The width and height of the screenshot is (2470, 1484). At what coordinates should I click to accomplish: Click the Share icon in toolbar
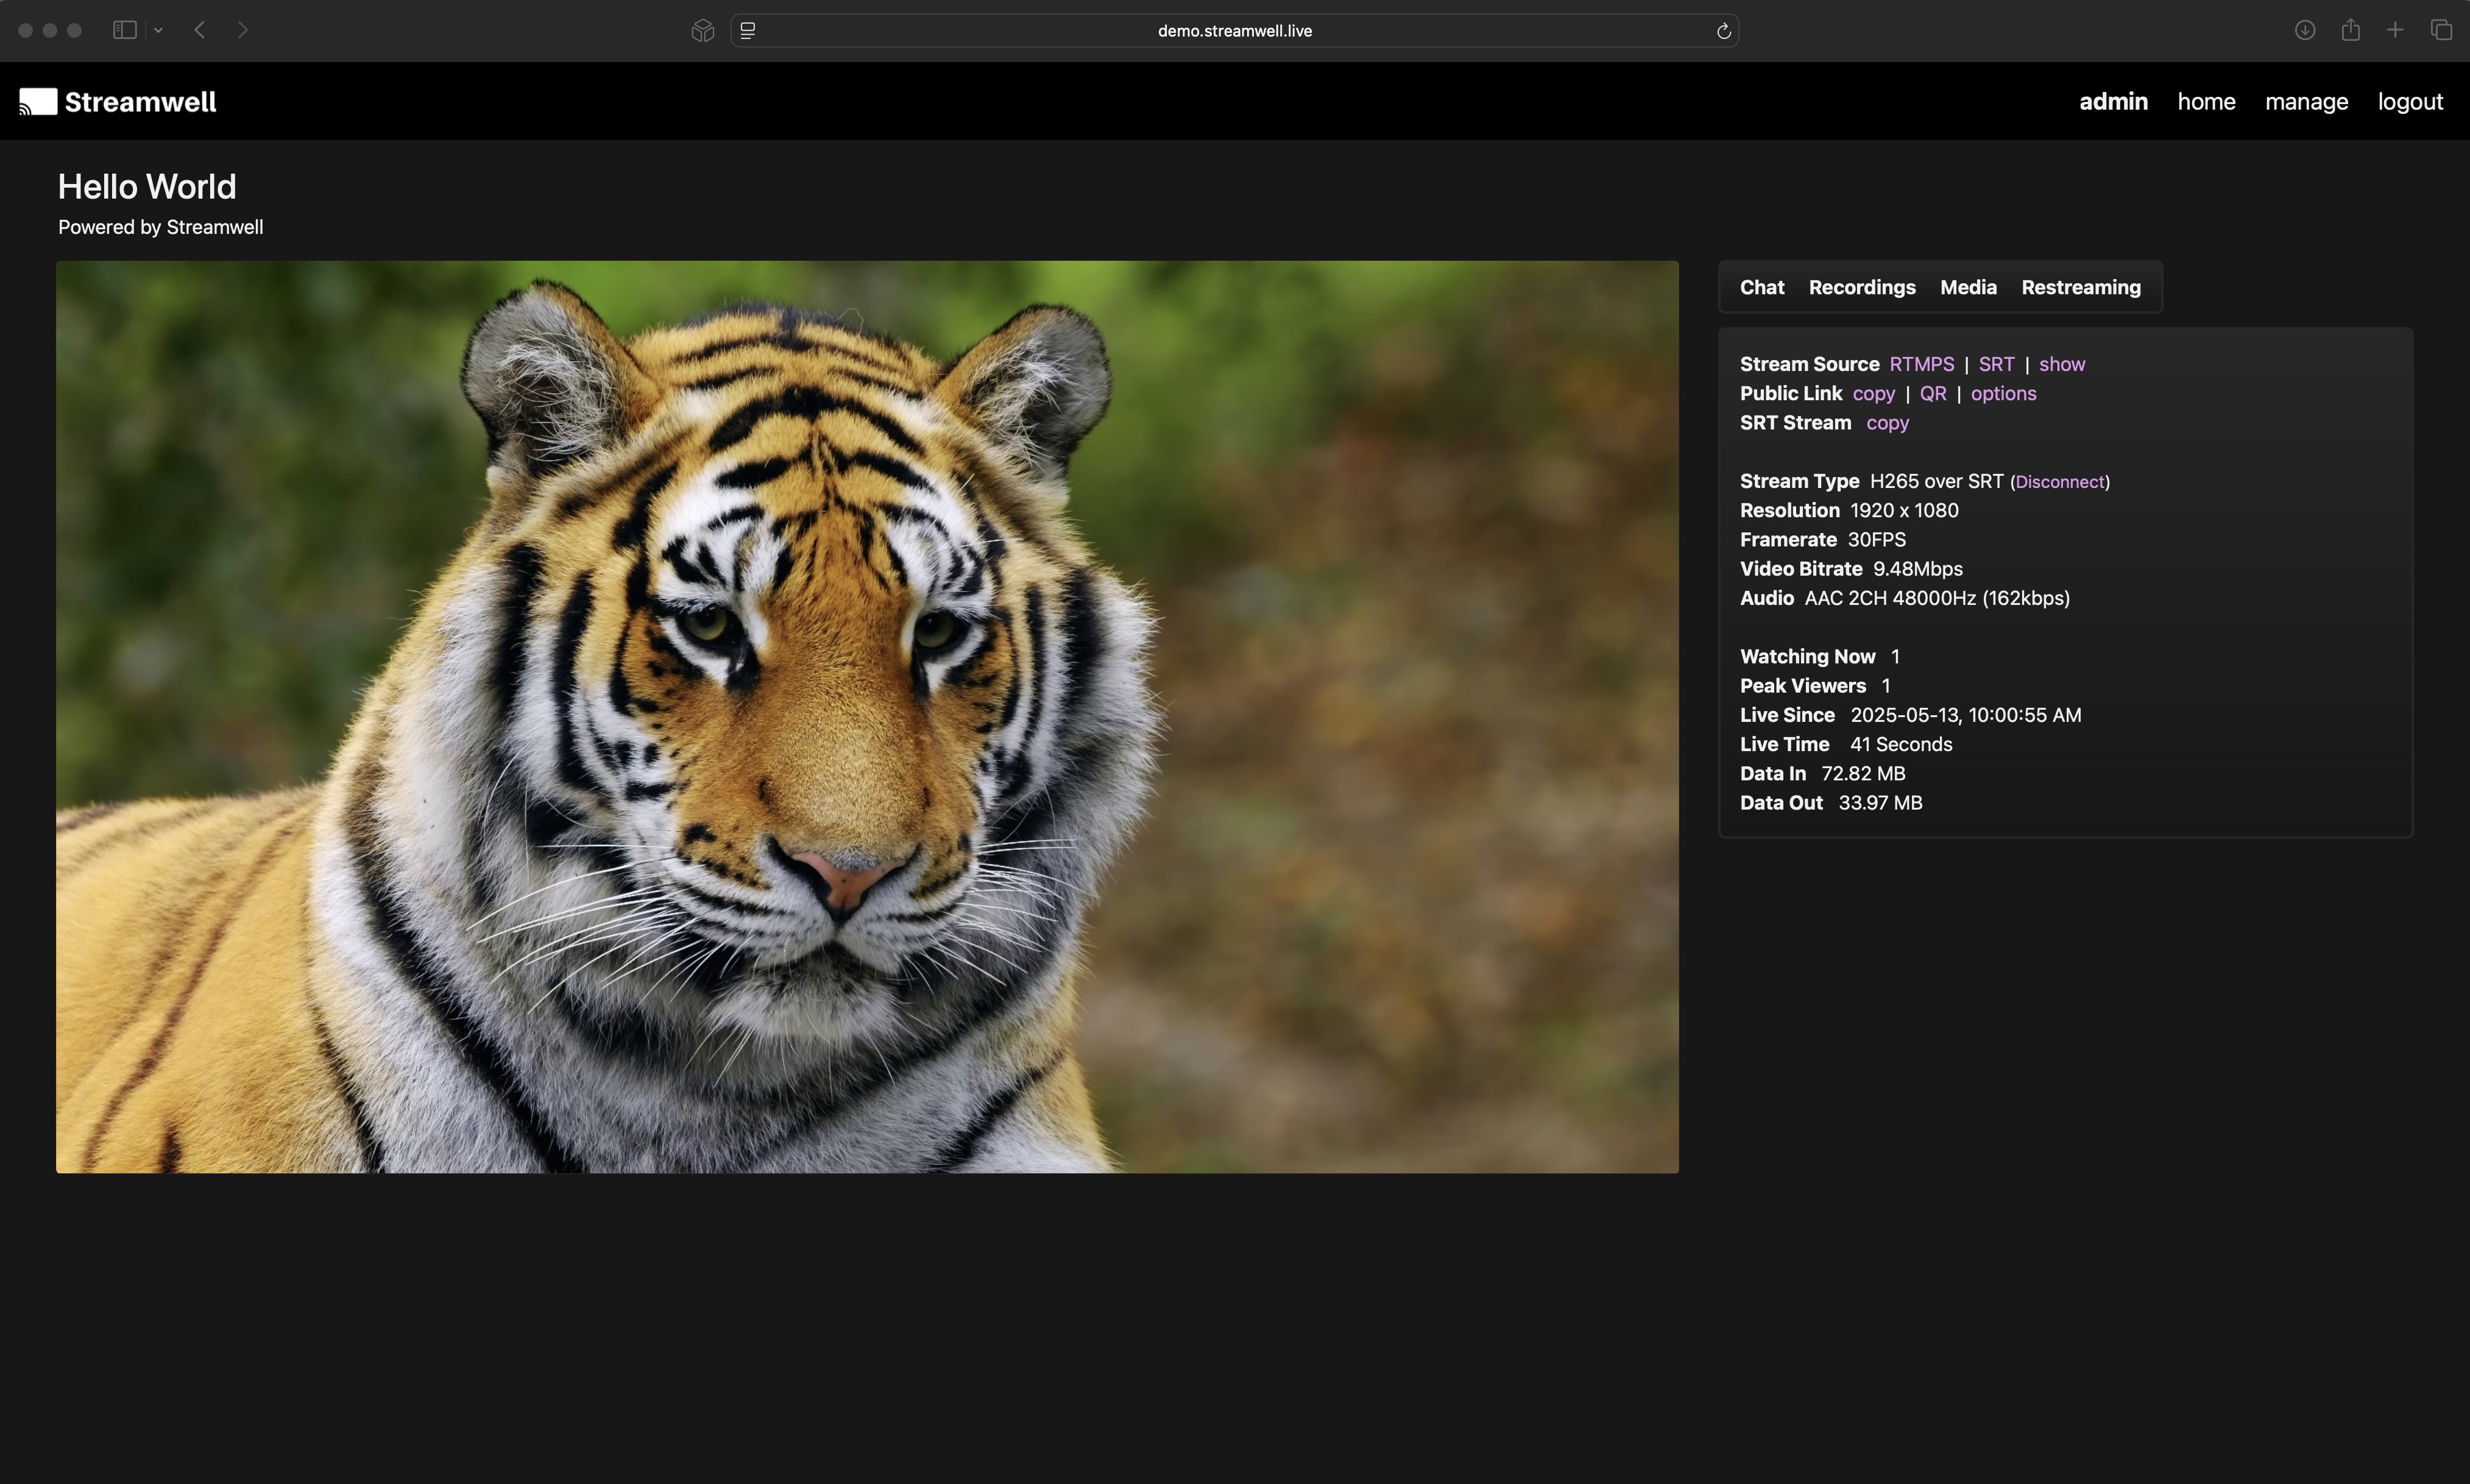2350,30
